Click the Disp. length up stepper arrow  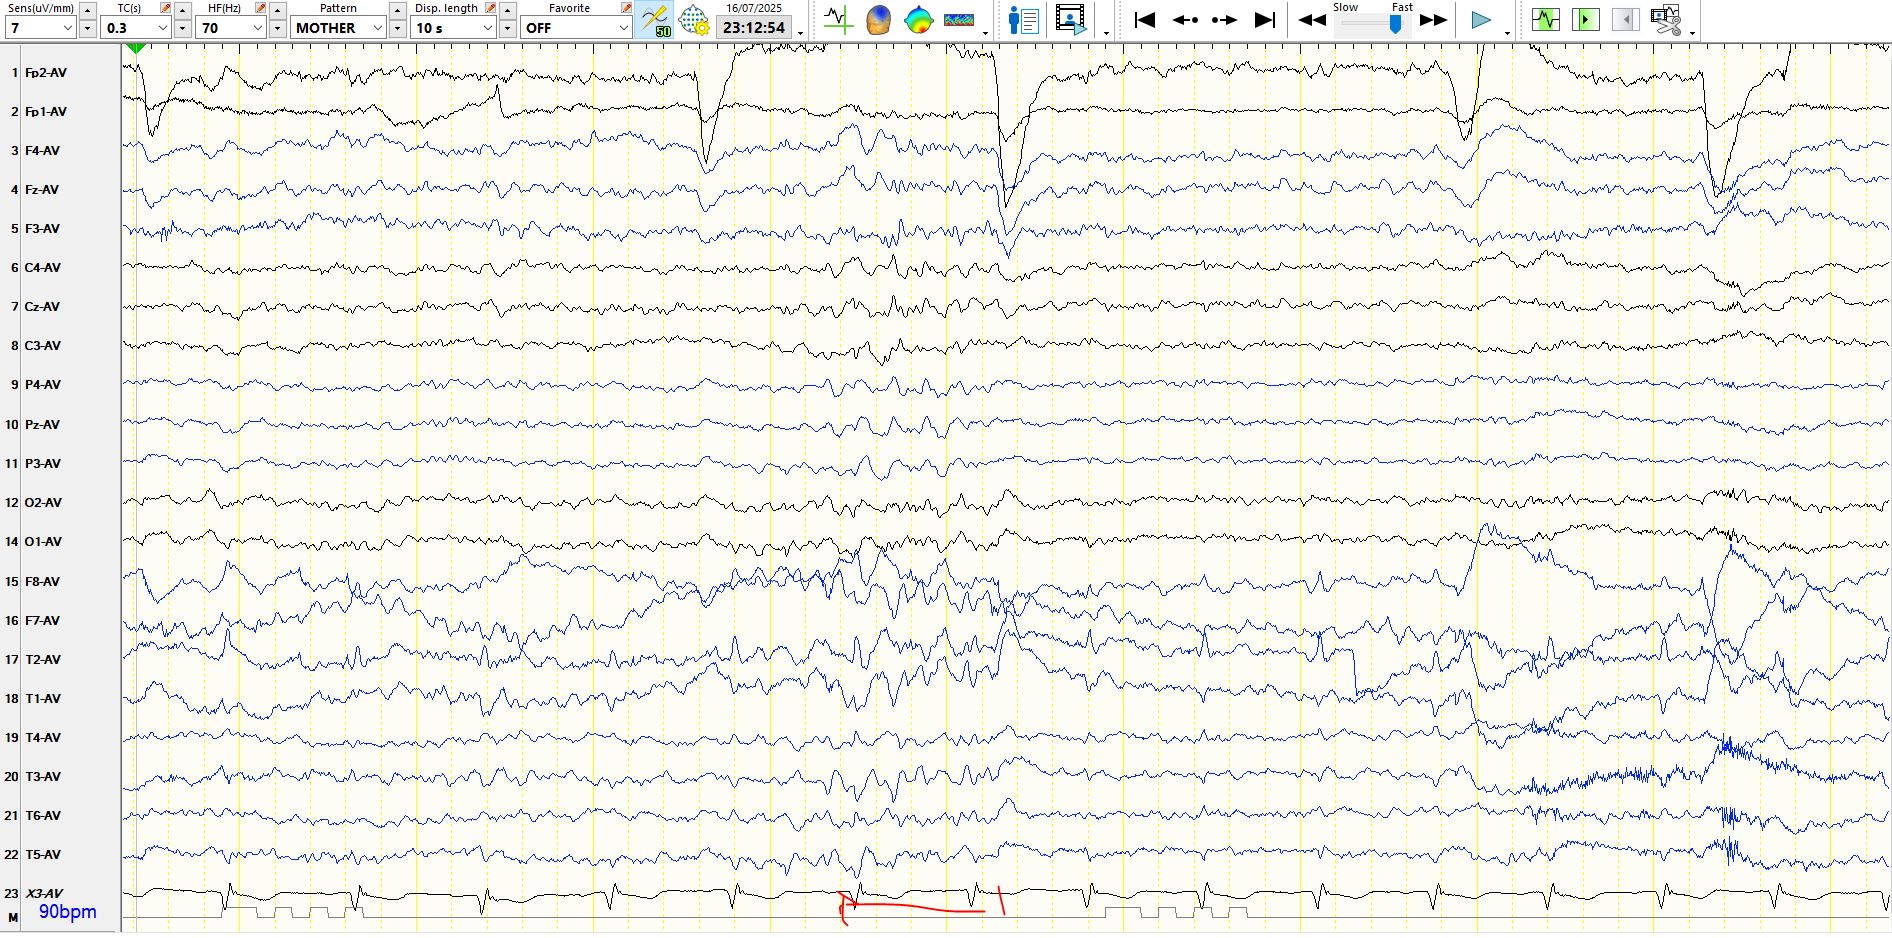pos(508,9)
